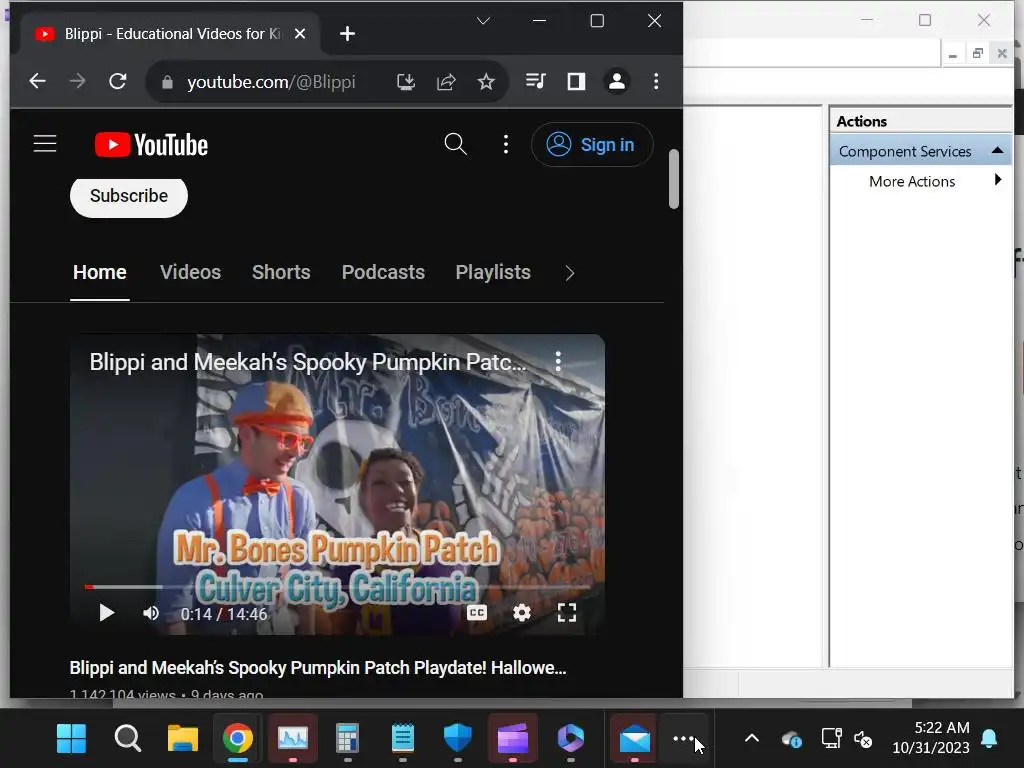
Task: Go back using Chrome's back arrow
Action: [x=38, y=82]
